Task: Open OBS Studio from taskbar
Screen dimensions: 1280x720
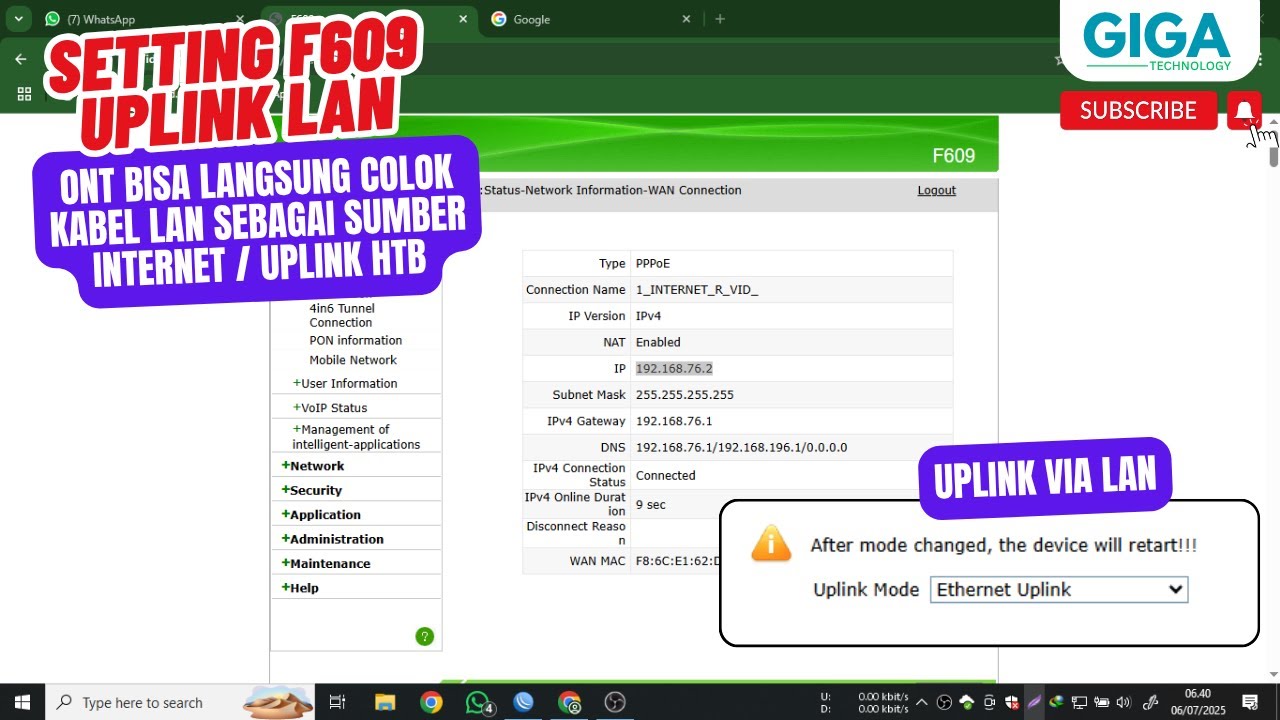Action: tap(615, 702)
